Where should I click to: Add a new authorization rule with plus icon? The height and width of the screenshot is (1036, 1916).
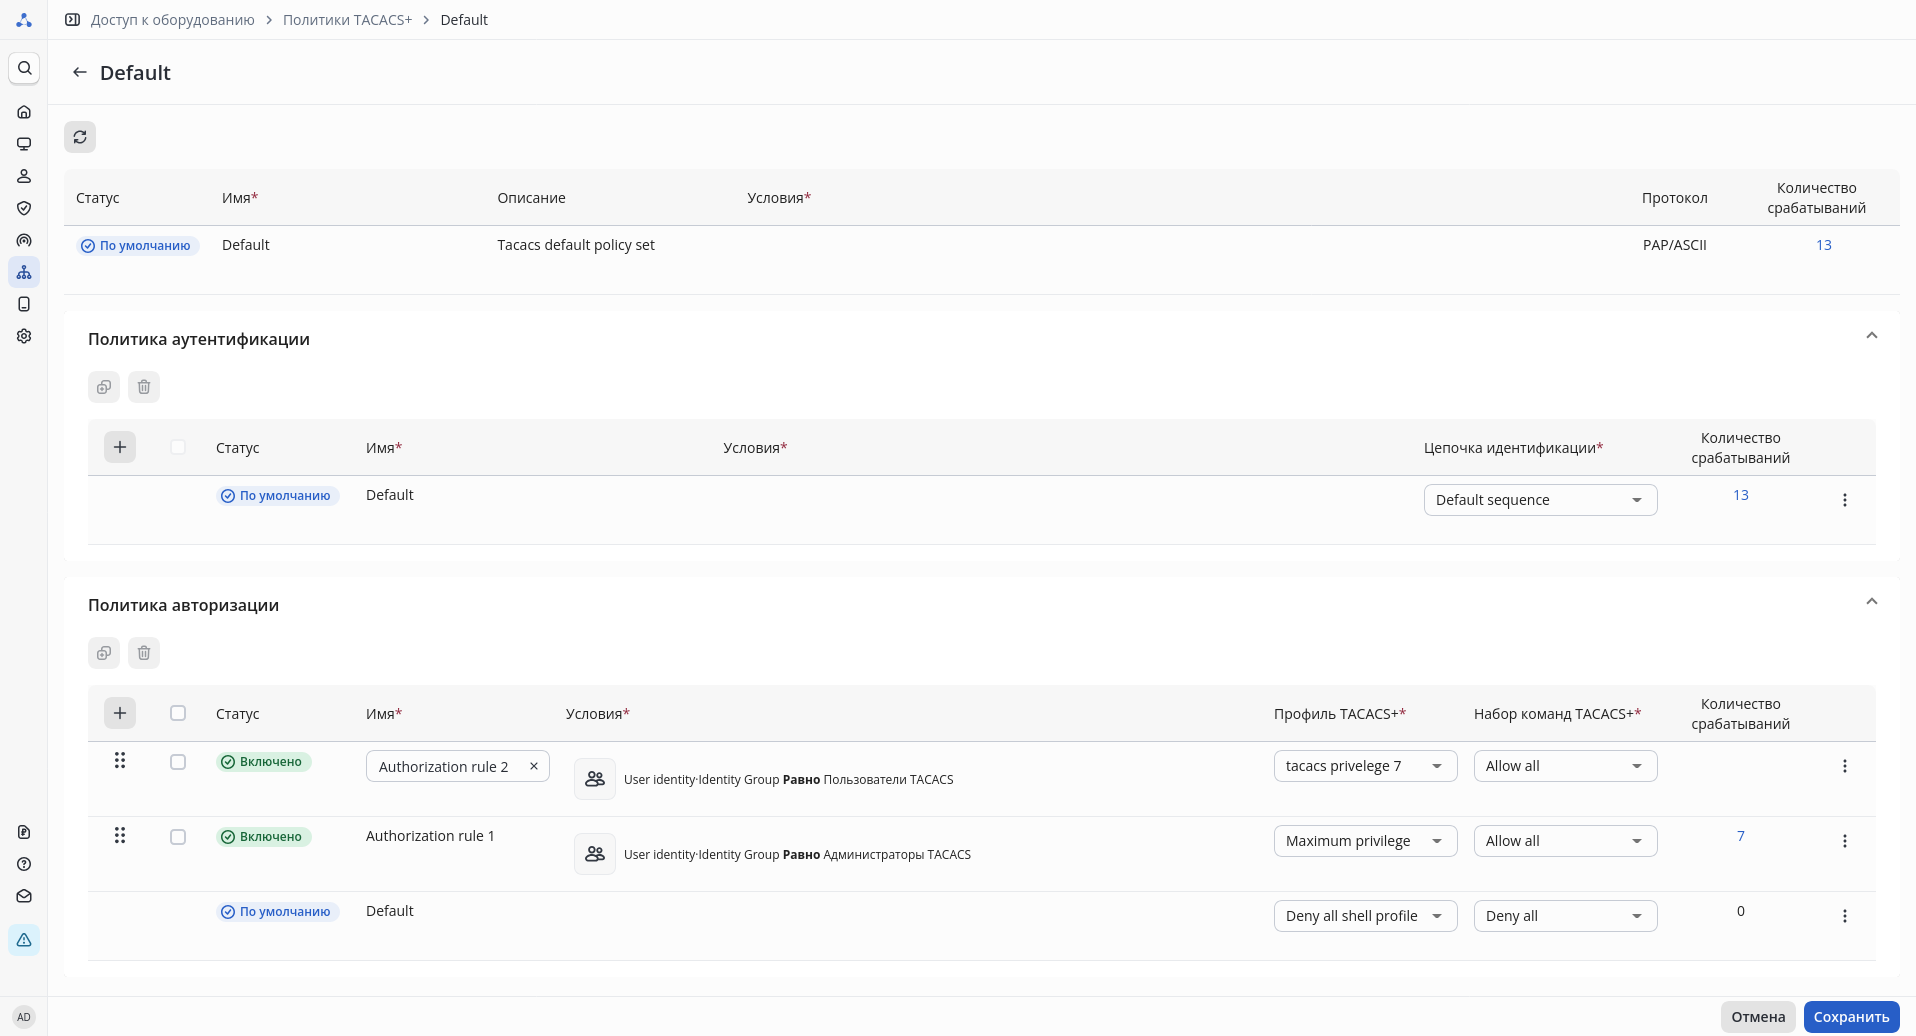(x=120, y=713)
